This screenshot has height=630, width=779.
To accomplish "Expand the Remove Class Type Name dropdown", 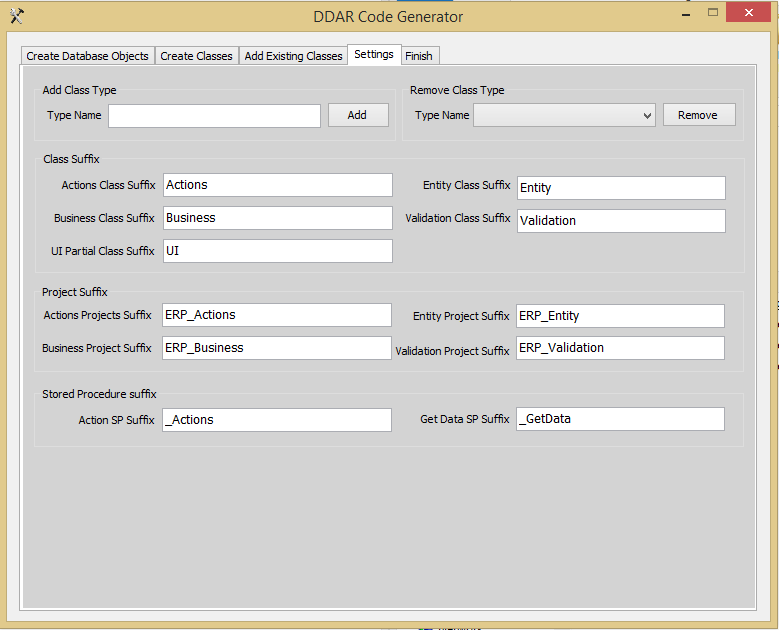I will pos(647,116).
